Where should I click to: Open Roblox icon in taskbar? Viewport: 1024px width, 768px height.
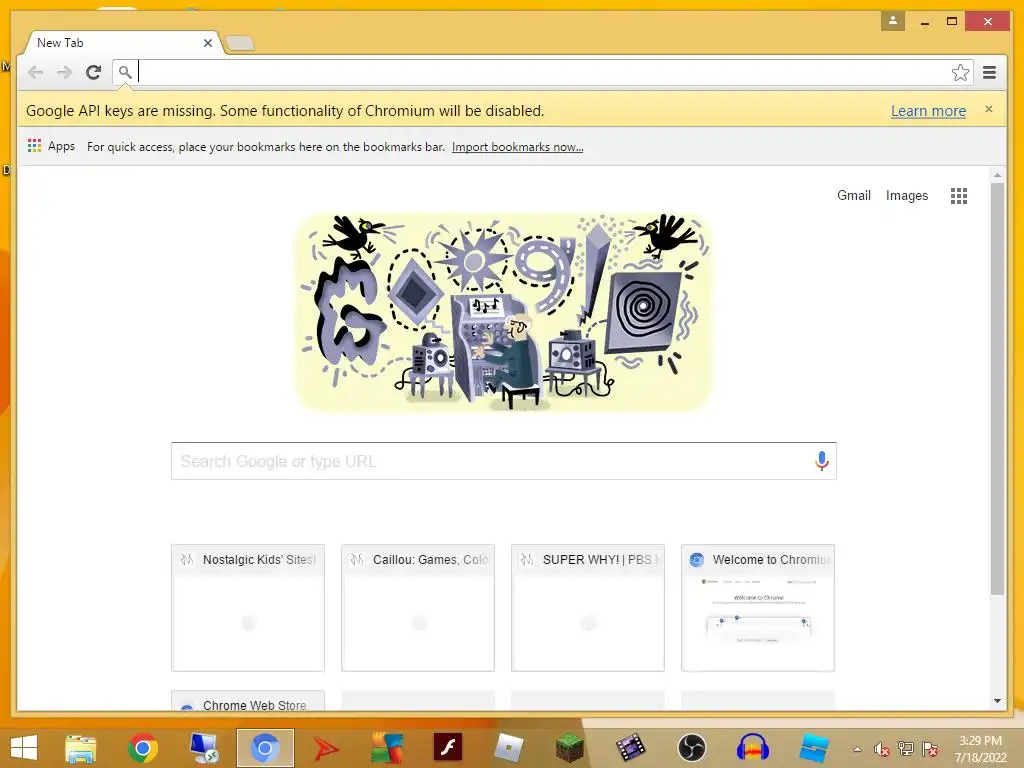coord(509,748)
